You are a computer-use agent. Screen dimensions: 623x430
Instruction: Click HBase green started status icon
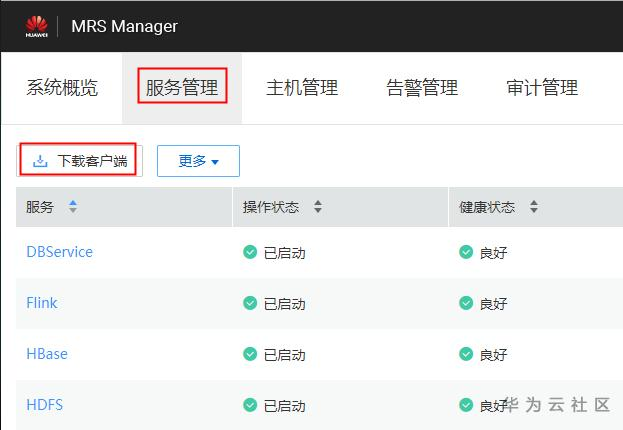pyautogui.click(x=250, y=354)
